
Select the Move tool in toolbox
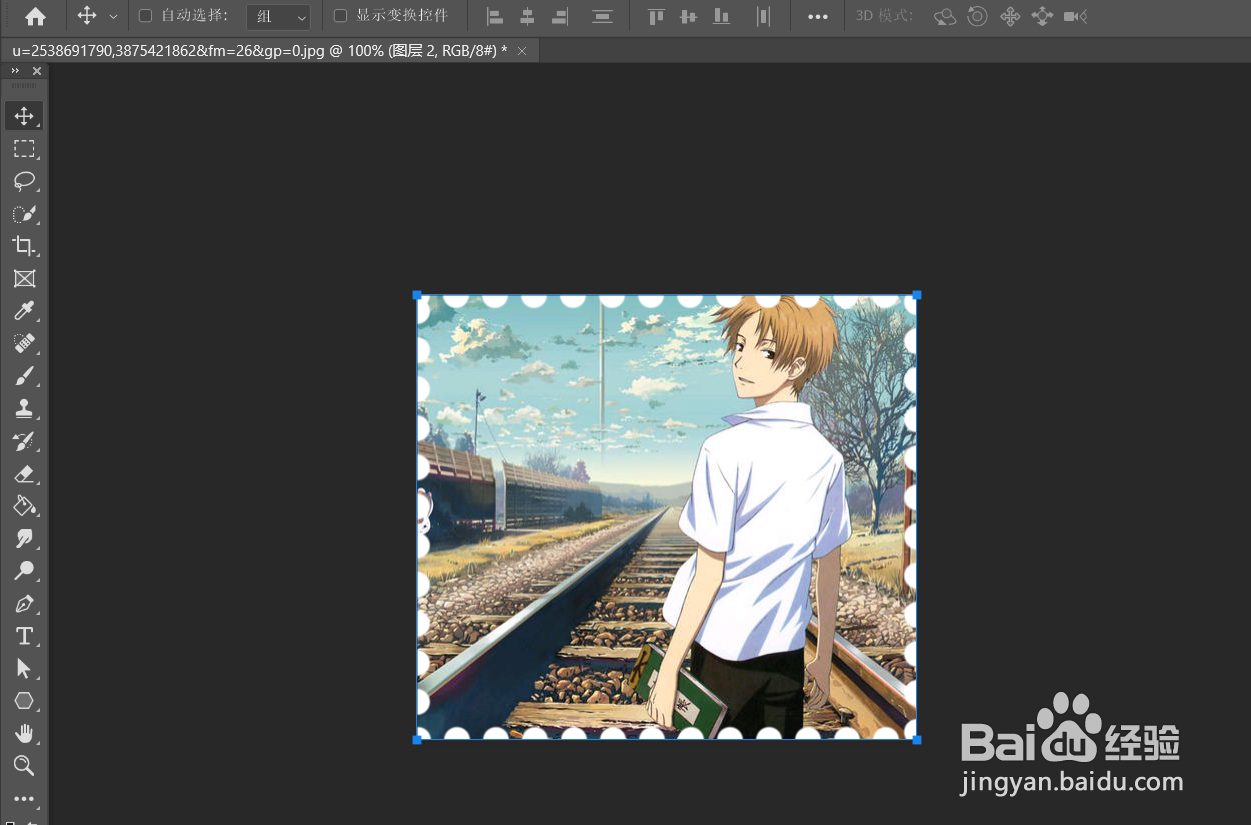pos(24,116)
